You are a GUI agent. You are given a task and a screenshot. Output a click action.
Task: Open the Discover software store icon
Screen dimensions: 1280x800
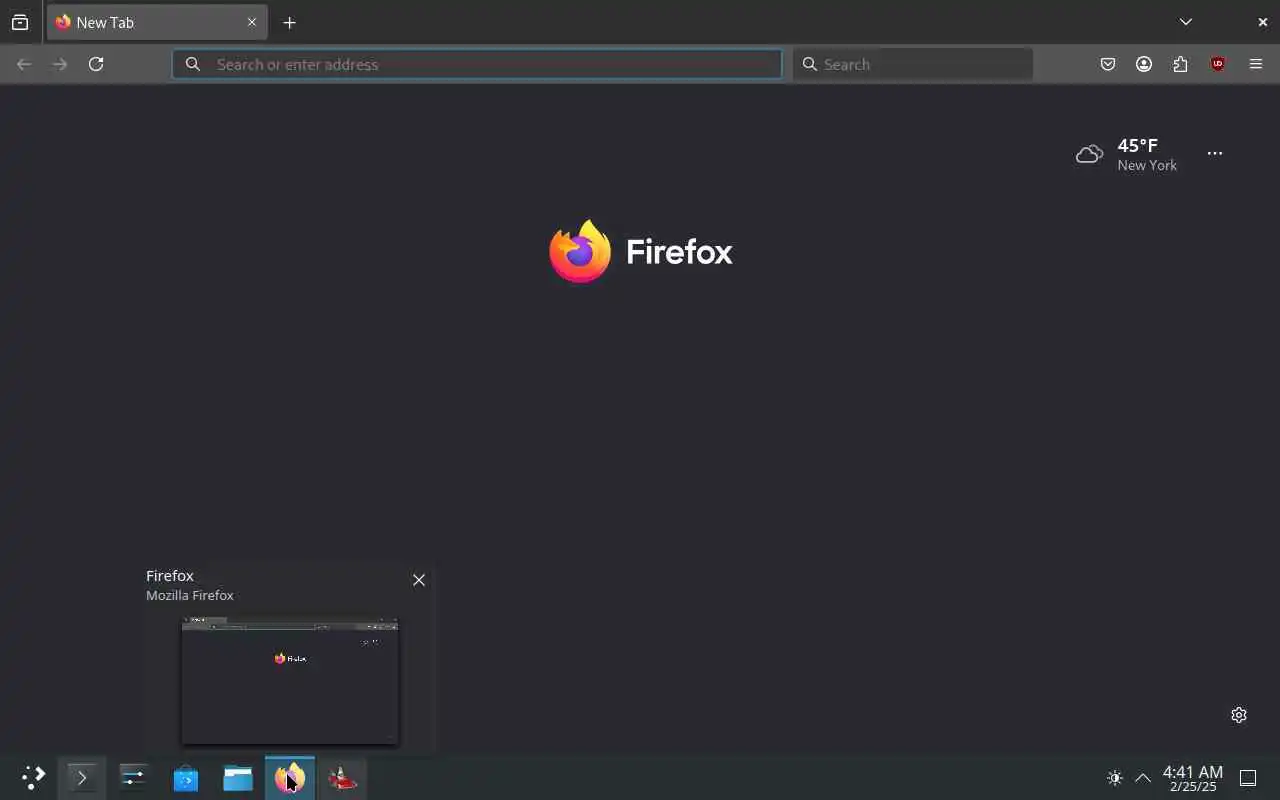pyautogui.click(x=186, y=777)
